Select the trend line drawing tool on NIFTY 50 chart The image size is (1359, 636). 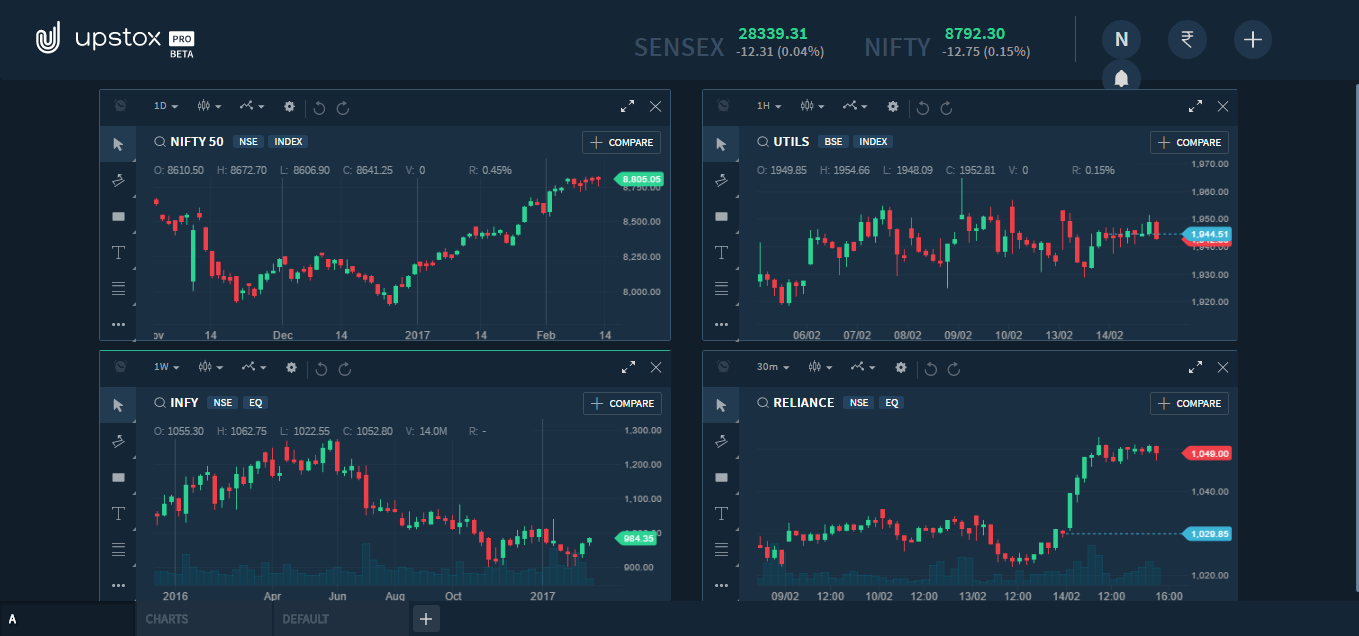click(118, 178)
